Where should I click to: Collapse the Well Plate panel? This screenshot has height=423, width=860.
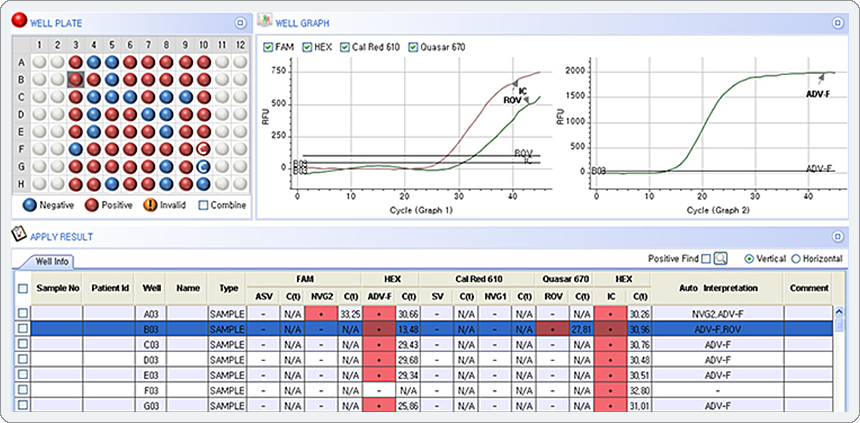(239, 22)
